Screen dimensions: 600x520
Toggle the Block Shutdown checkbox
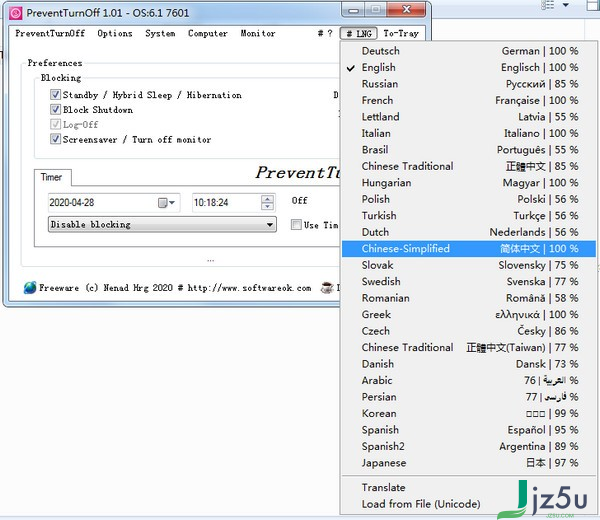coord(55,109)
